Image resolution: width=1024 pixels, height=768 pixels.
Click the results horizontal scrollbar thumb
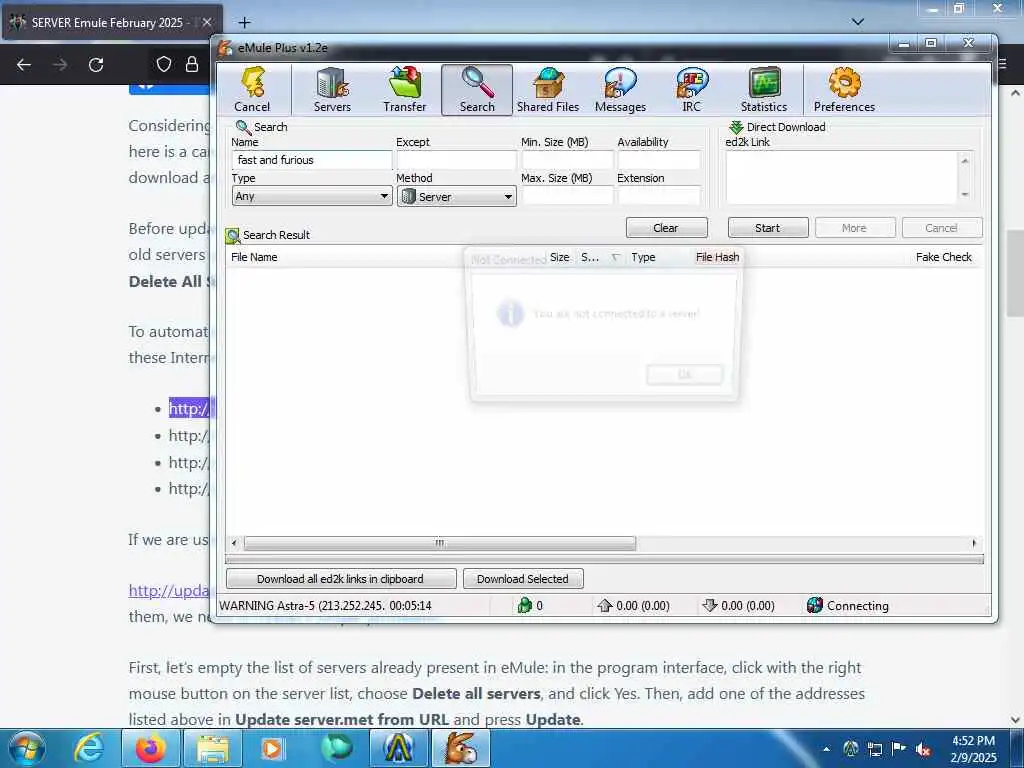pyautogui.click(x=440, y=543)
